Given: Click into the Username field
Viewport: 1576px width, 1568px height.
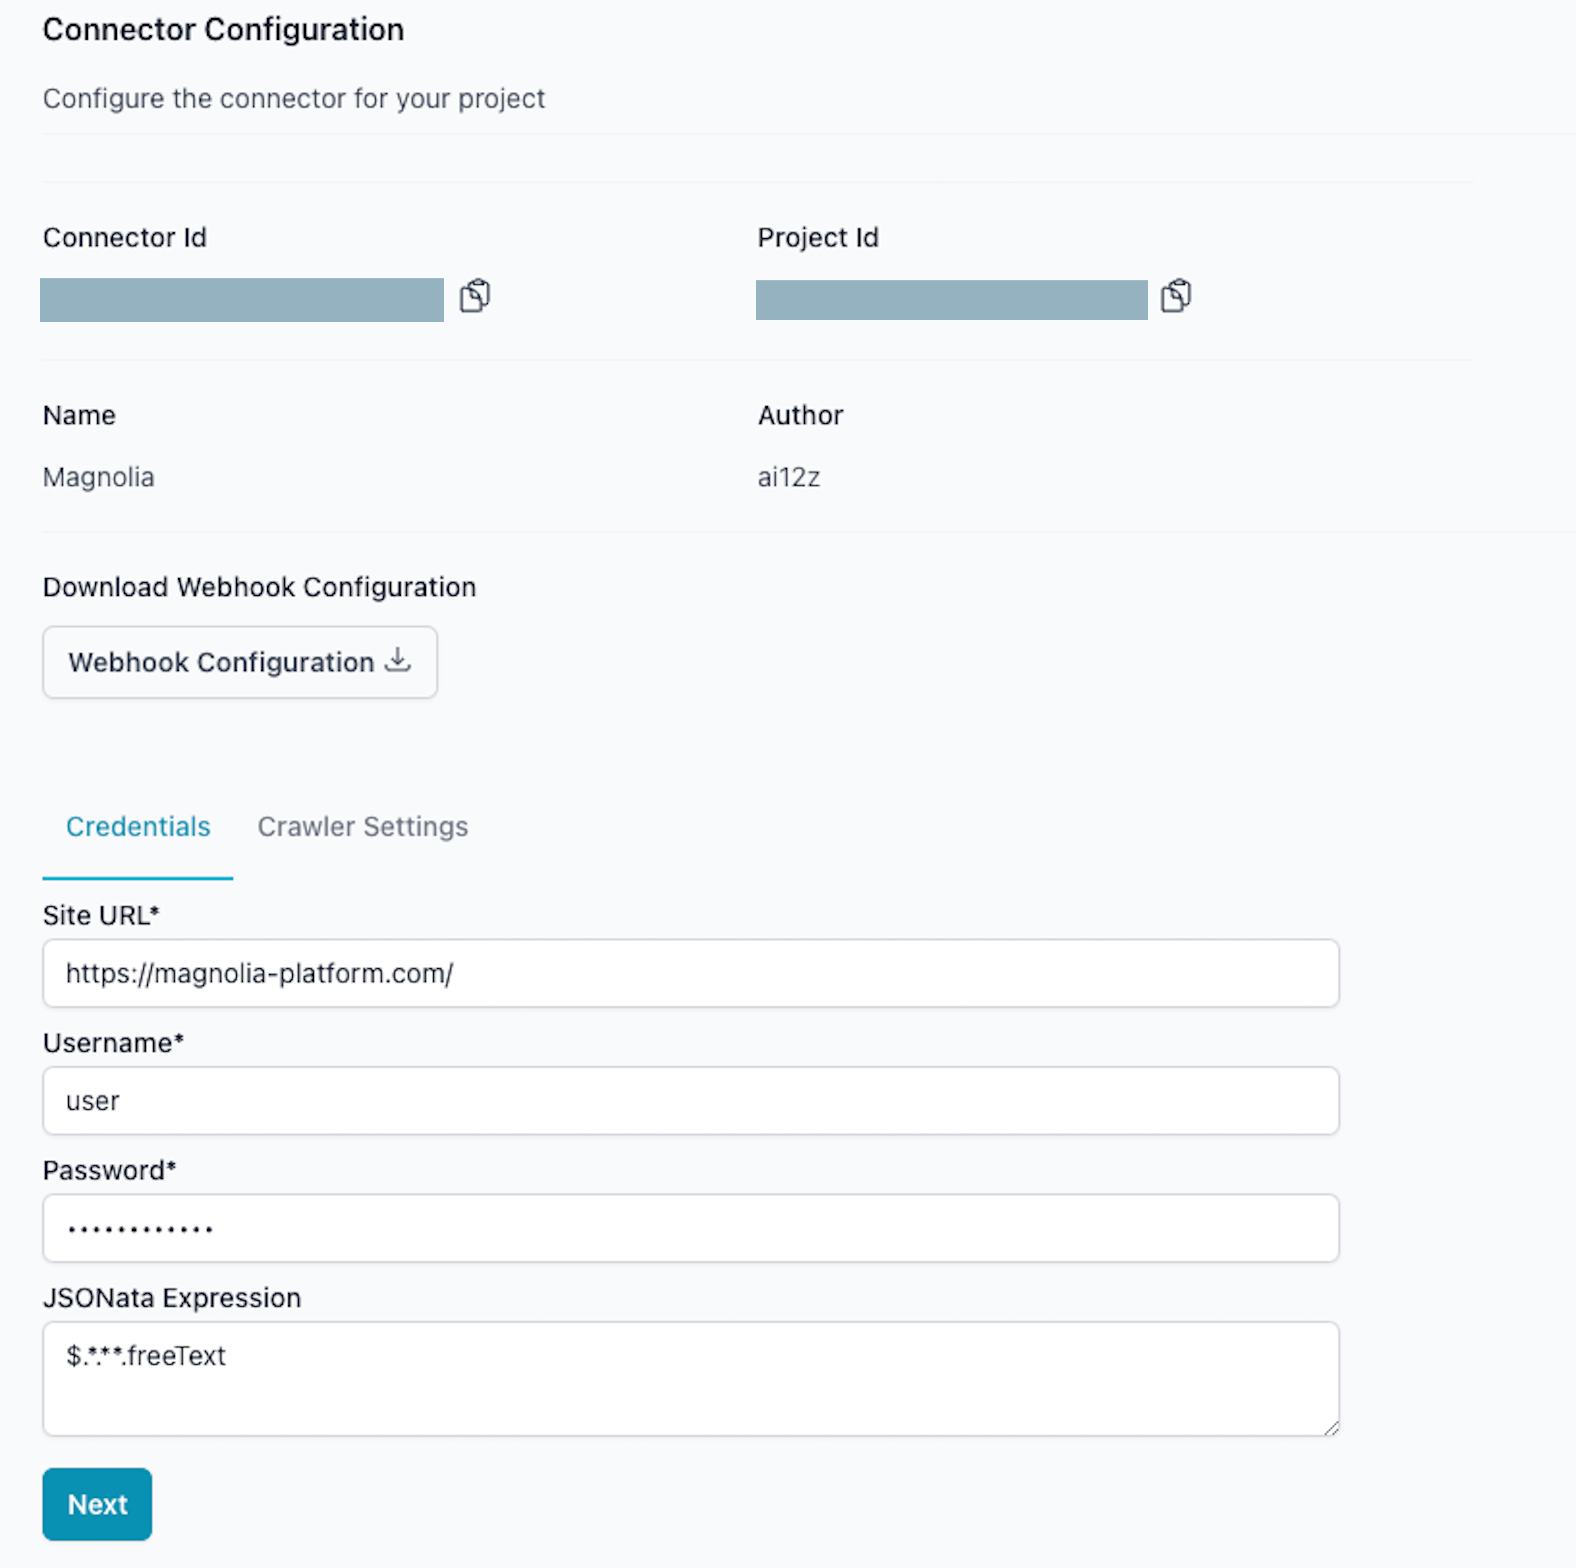Looking at the screenshot, I should 690,1101.
